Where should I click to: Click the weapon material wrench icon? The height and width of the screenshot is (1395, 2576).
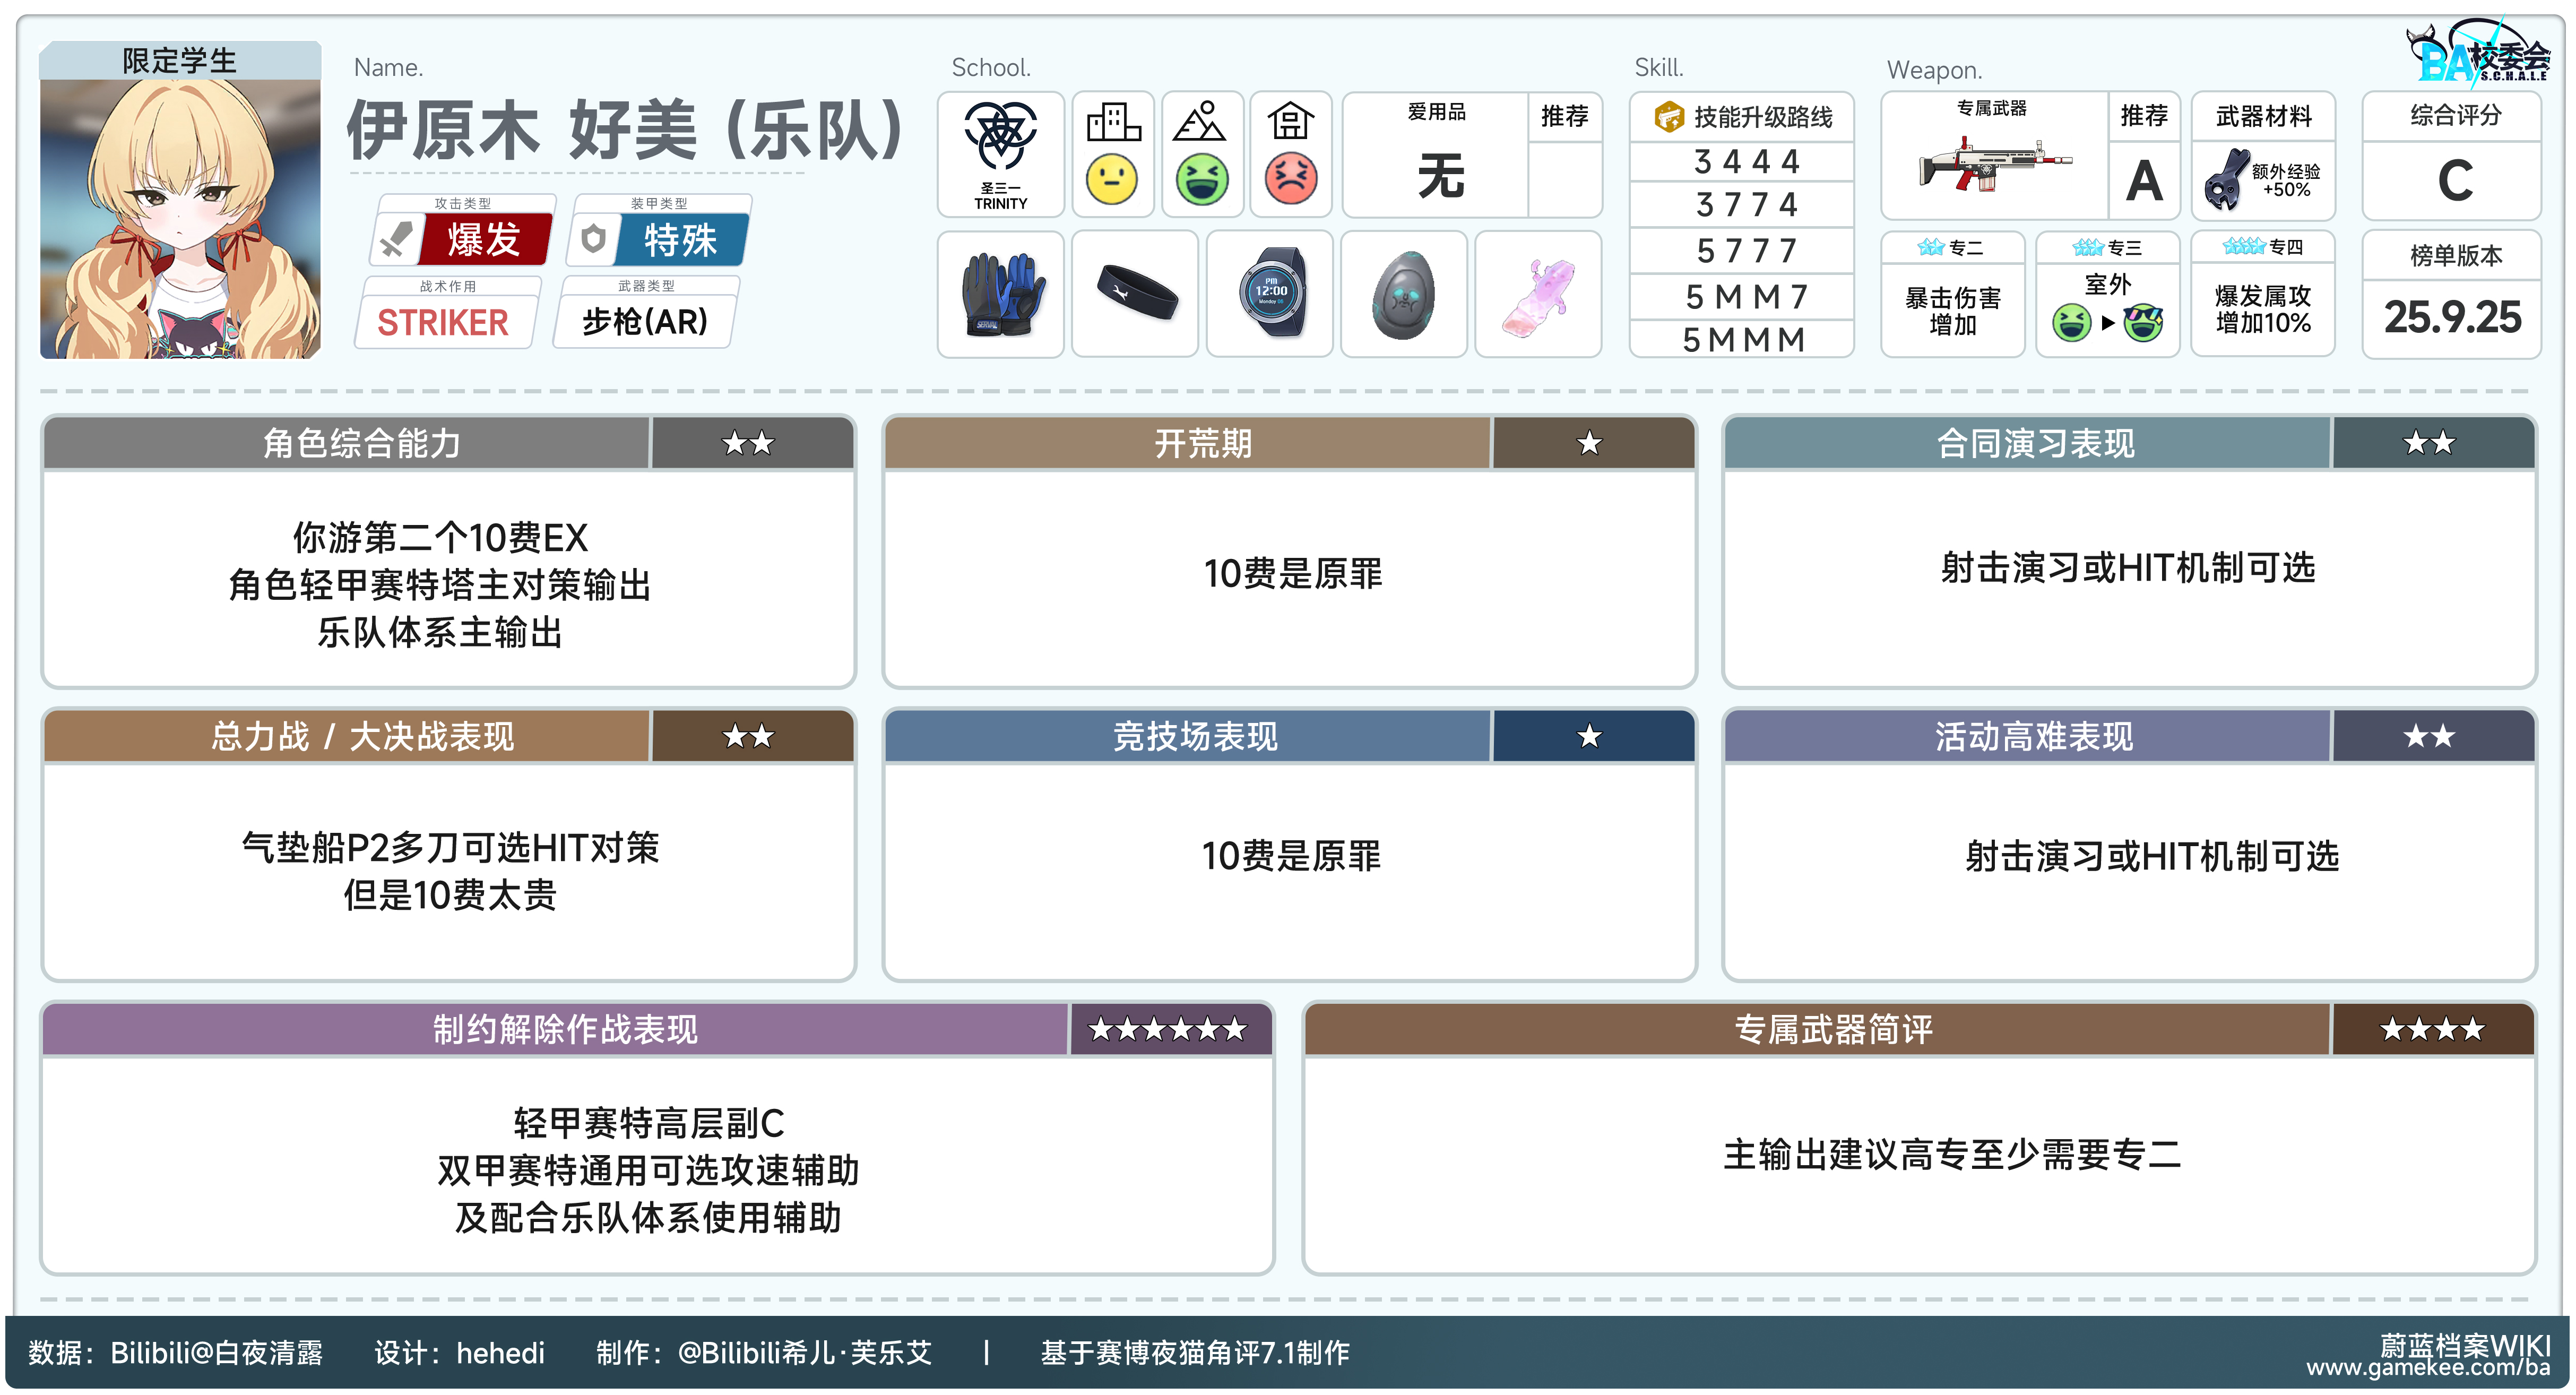(2228, 180)
